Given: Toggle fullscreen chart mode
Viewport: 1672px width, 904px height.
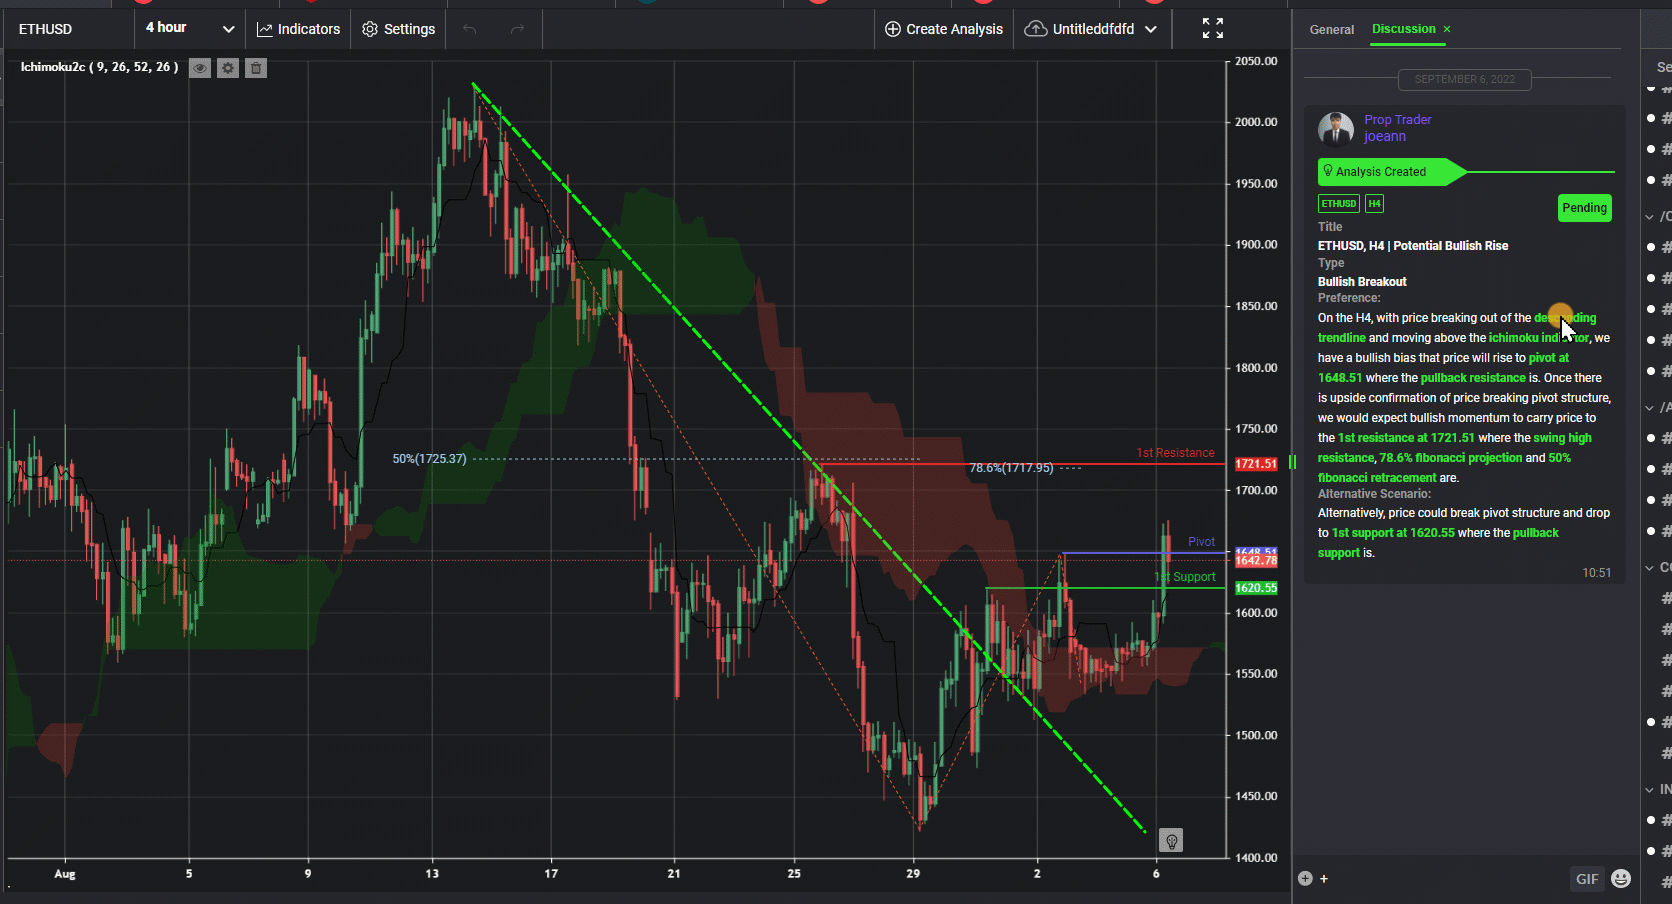Looking at the screenshot, I should click(x=1213, y=28).
